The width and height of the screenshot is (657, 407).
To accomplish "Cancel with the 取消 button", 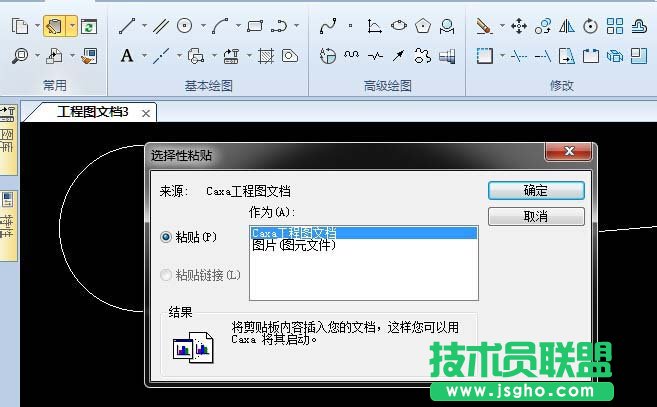I will tap(536, 217).
